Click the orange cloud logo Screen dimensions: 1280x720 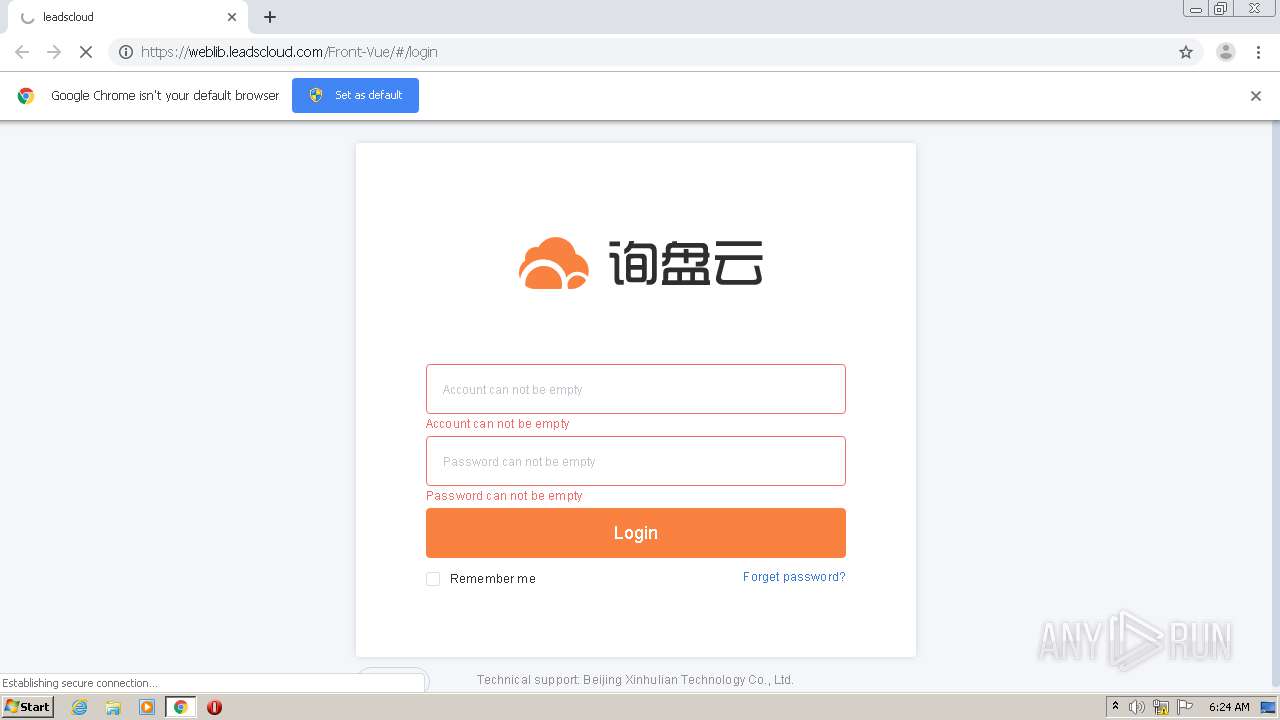(x=554, y=264)
